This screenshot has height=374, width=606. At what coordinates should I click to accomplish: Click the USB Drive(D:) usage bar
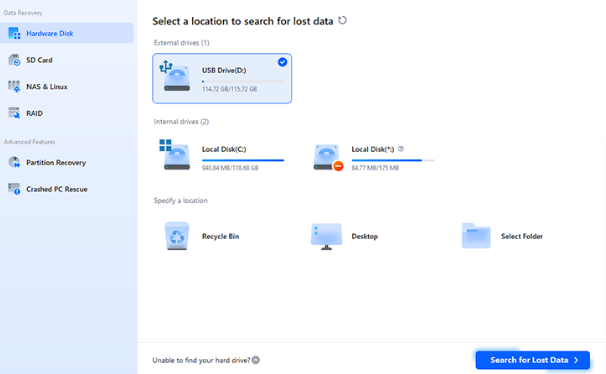[243, 82]
